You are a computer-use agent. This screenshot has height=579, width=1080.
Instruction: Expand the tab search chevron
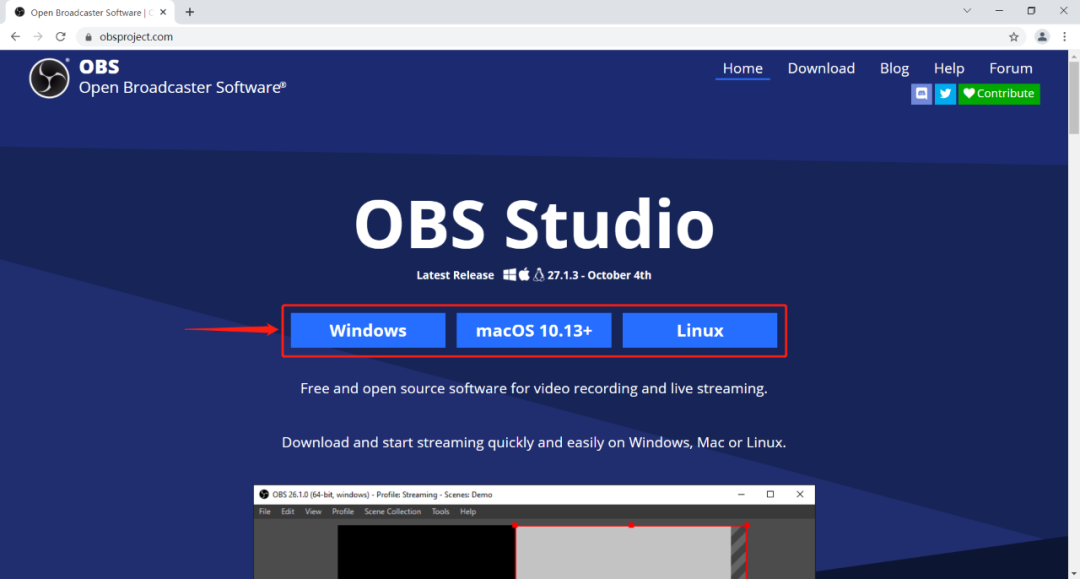(967, 11)
